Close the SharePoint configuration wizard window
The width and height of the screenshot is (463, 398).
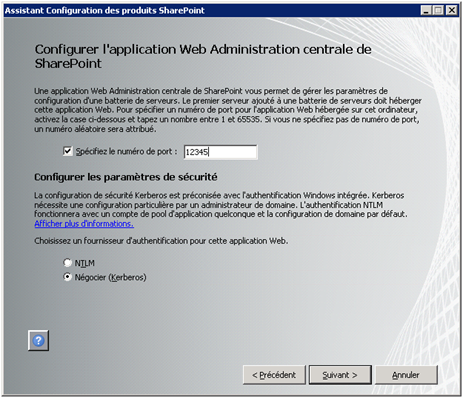451,10
